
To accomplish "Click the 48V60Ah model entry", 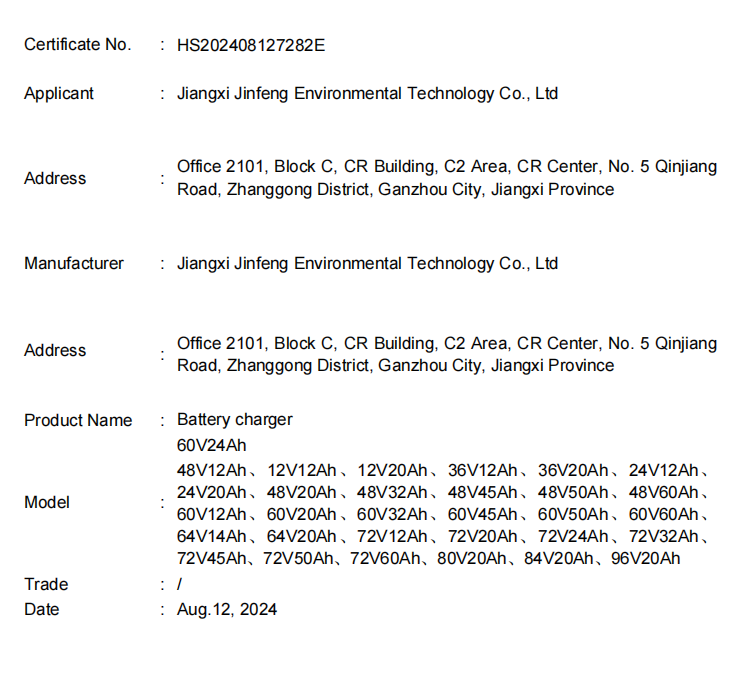I will [x=663, y=493].
